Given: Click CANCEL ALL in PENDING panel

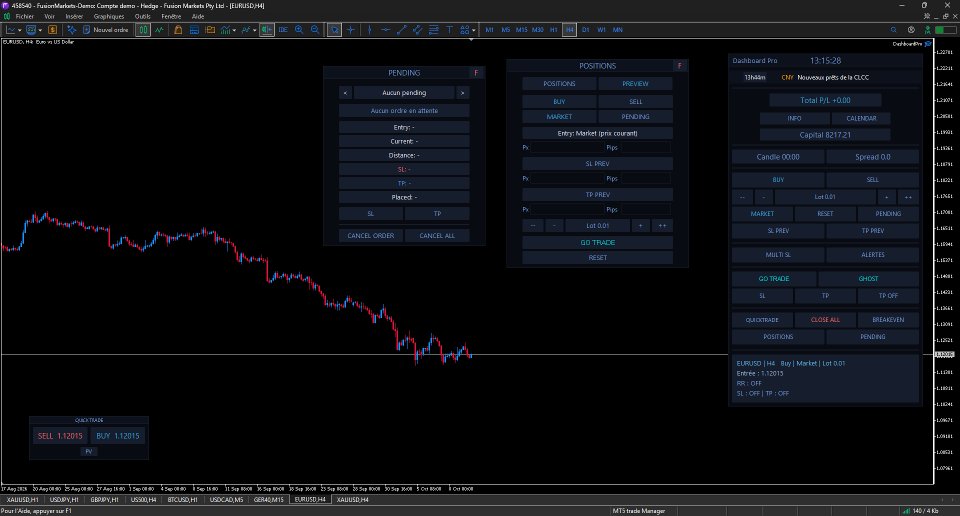Looking at the screenshot, I should coord(437,236).
